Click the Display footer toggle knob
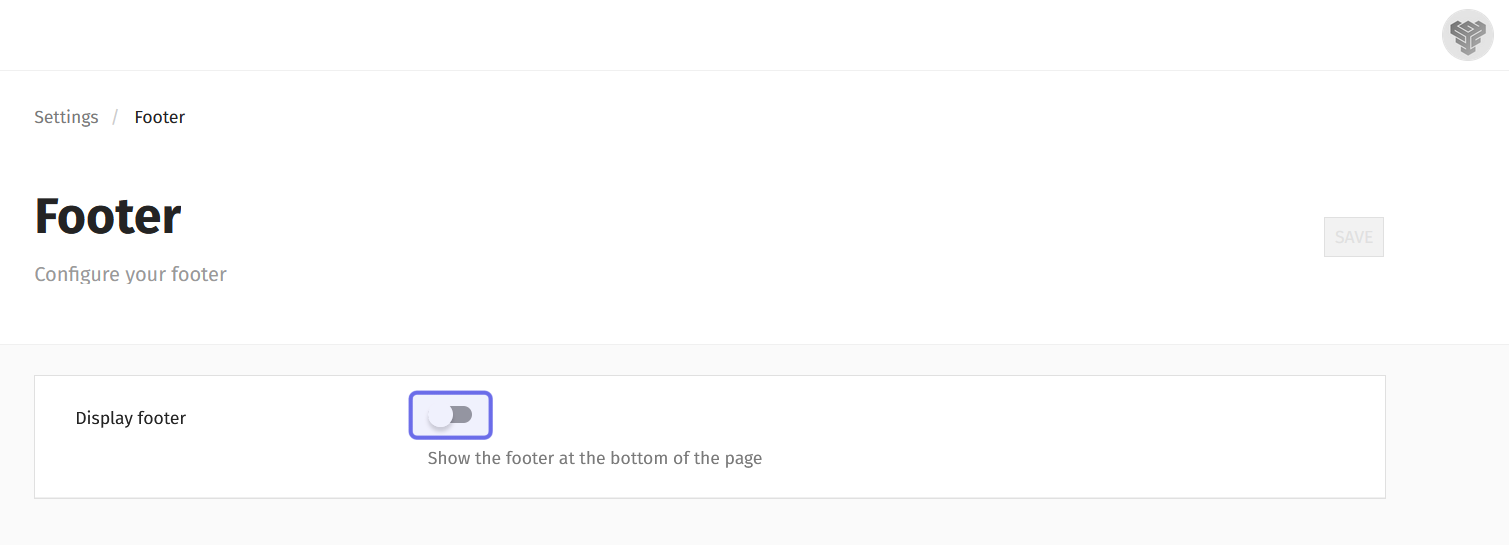This screenshot has height=545, width=1509. (x=440, y=415)
